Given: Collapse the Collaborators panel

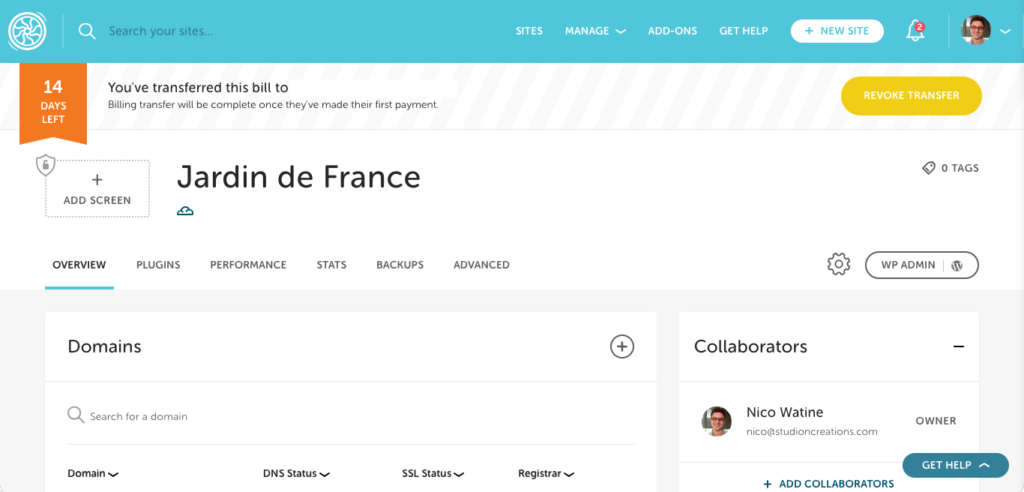Looking at the screenshot, I should 958,346.
